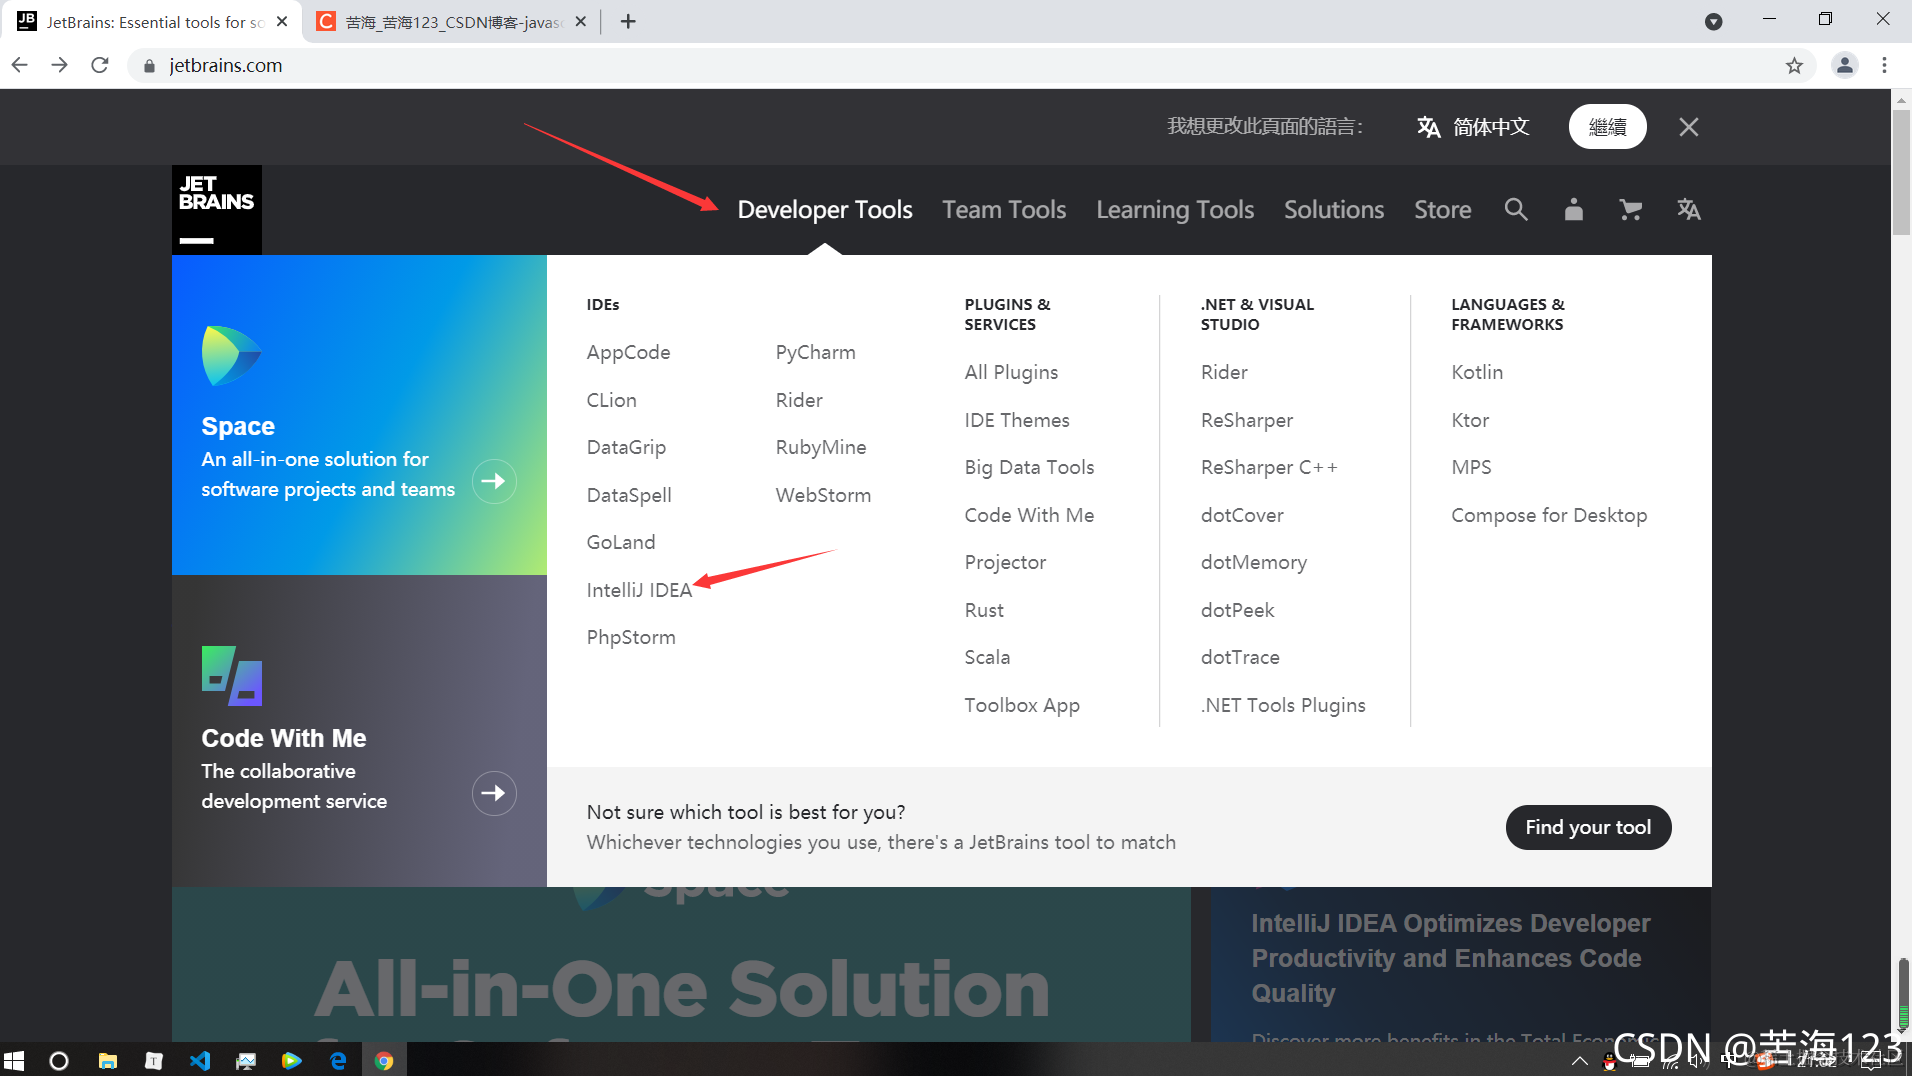
Task: Open the Team Tools menu
Action: coord(1004,210)
